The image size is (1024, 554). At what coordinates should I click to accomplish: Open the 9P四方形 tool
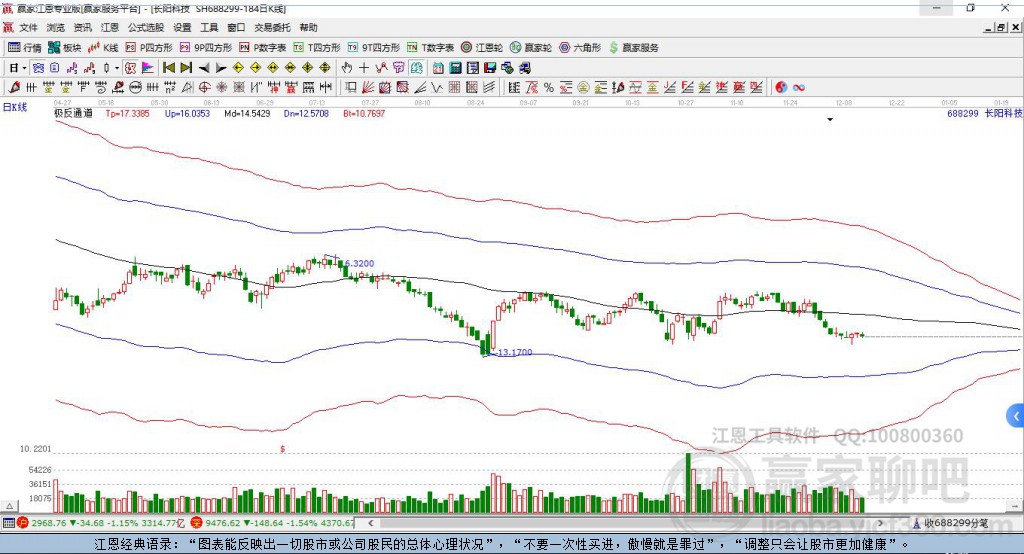tap(206, 48)
